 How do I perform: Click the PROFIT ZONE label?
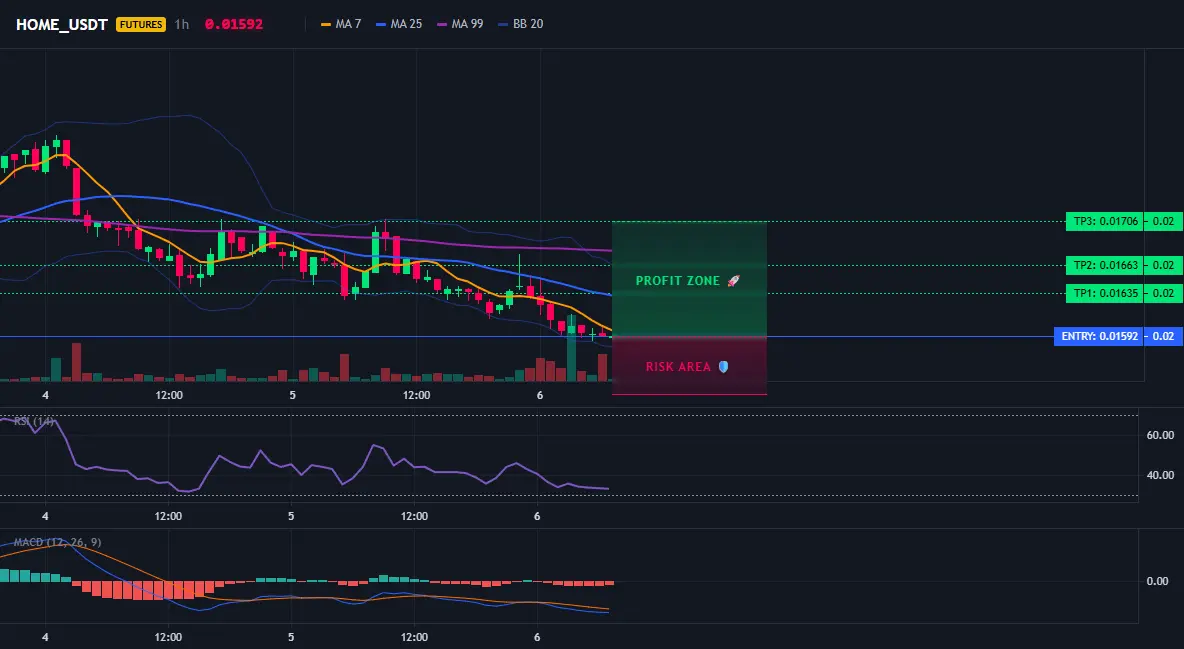678,281
